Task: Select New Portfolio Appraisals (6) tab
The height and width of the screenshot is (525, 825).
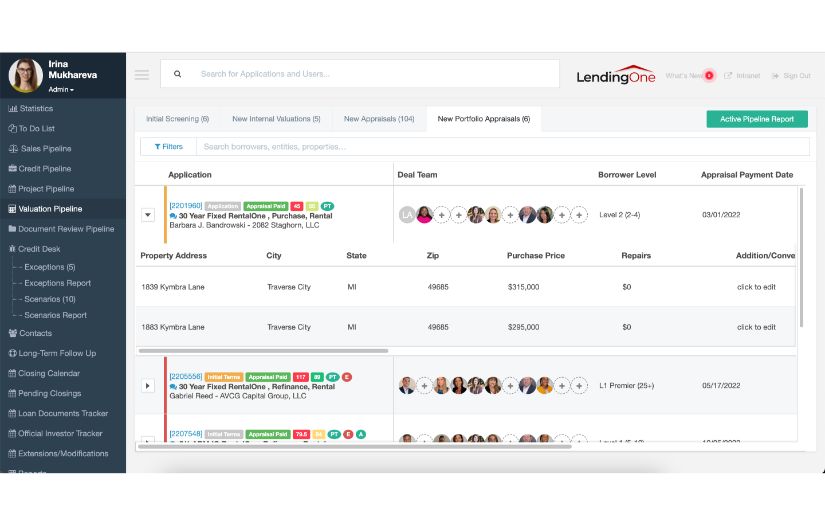Action: [484, 119]
